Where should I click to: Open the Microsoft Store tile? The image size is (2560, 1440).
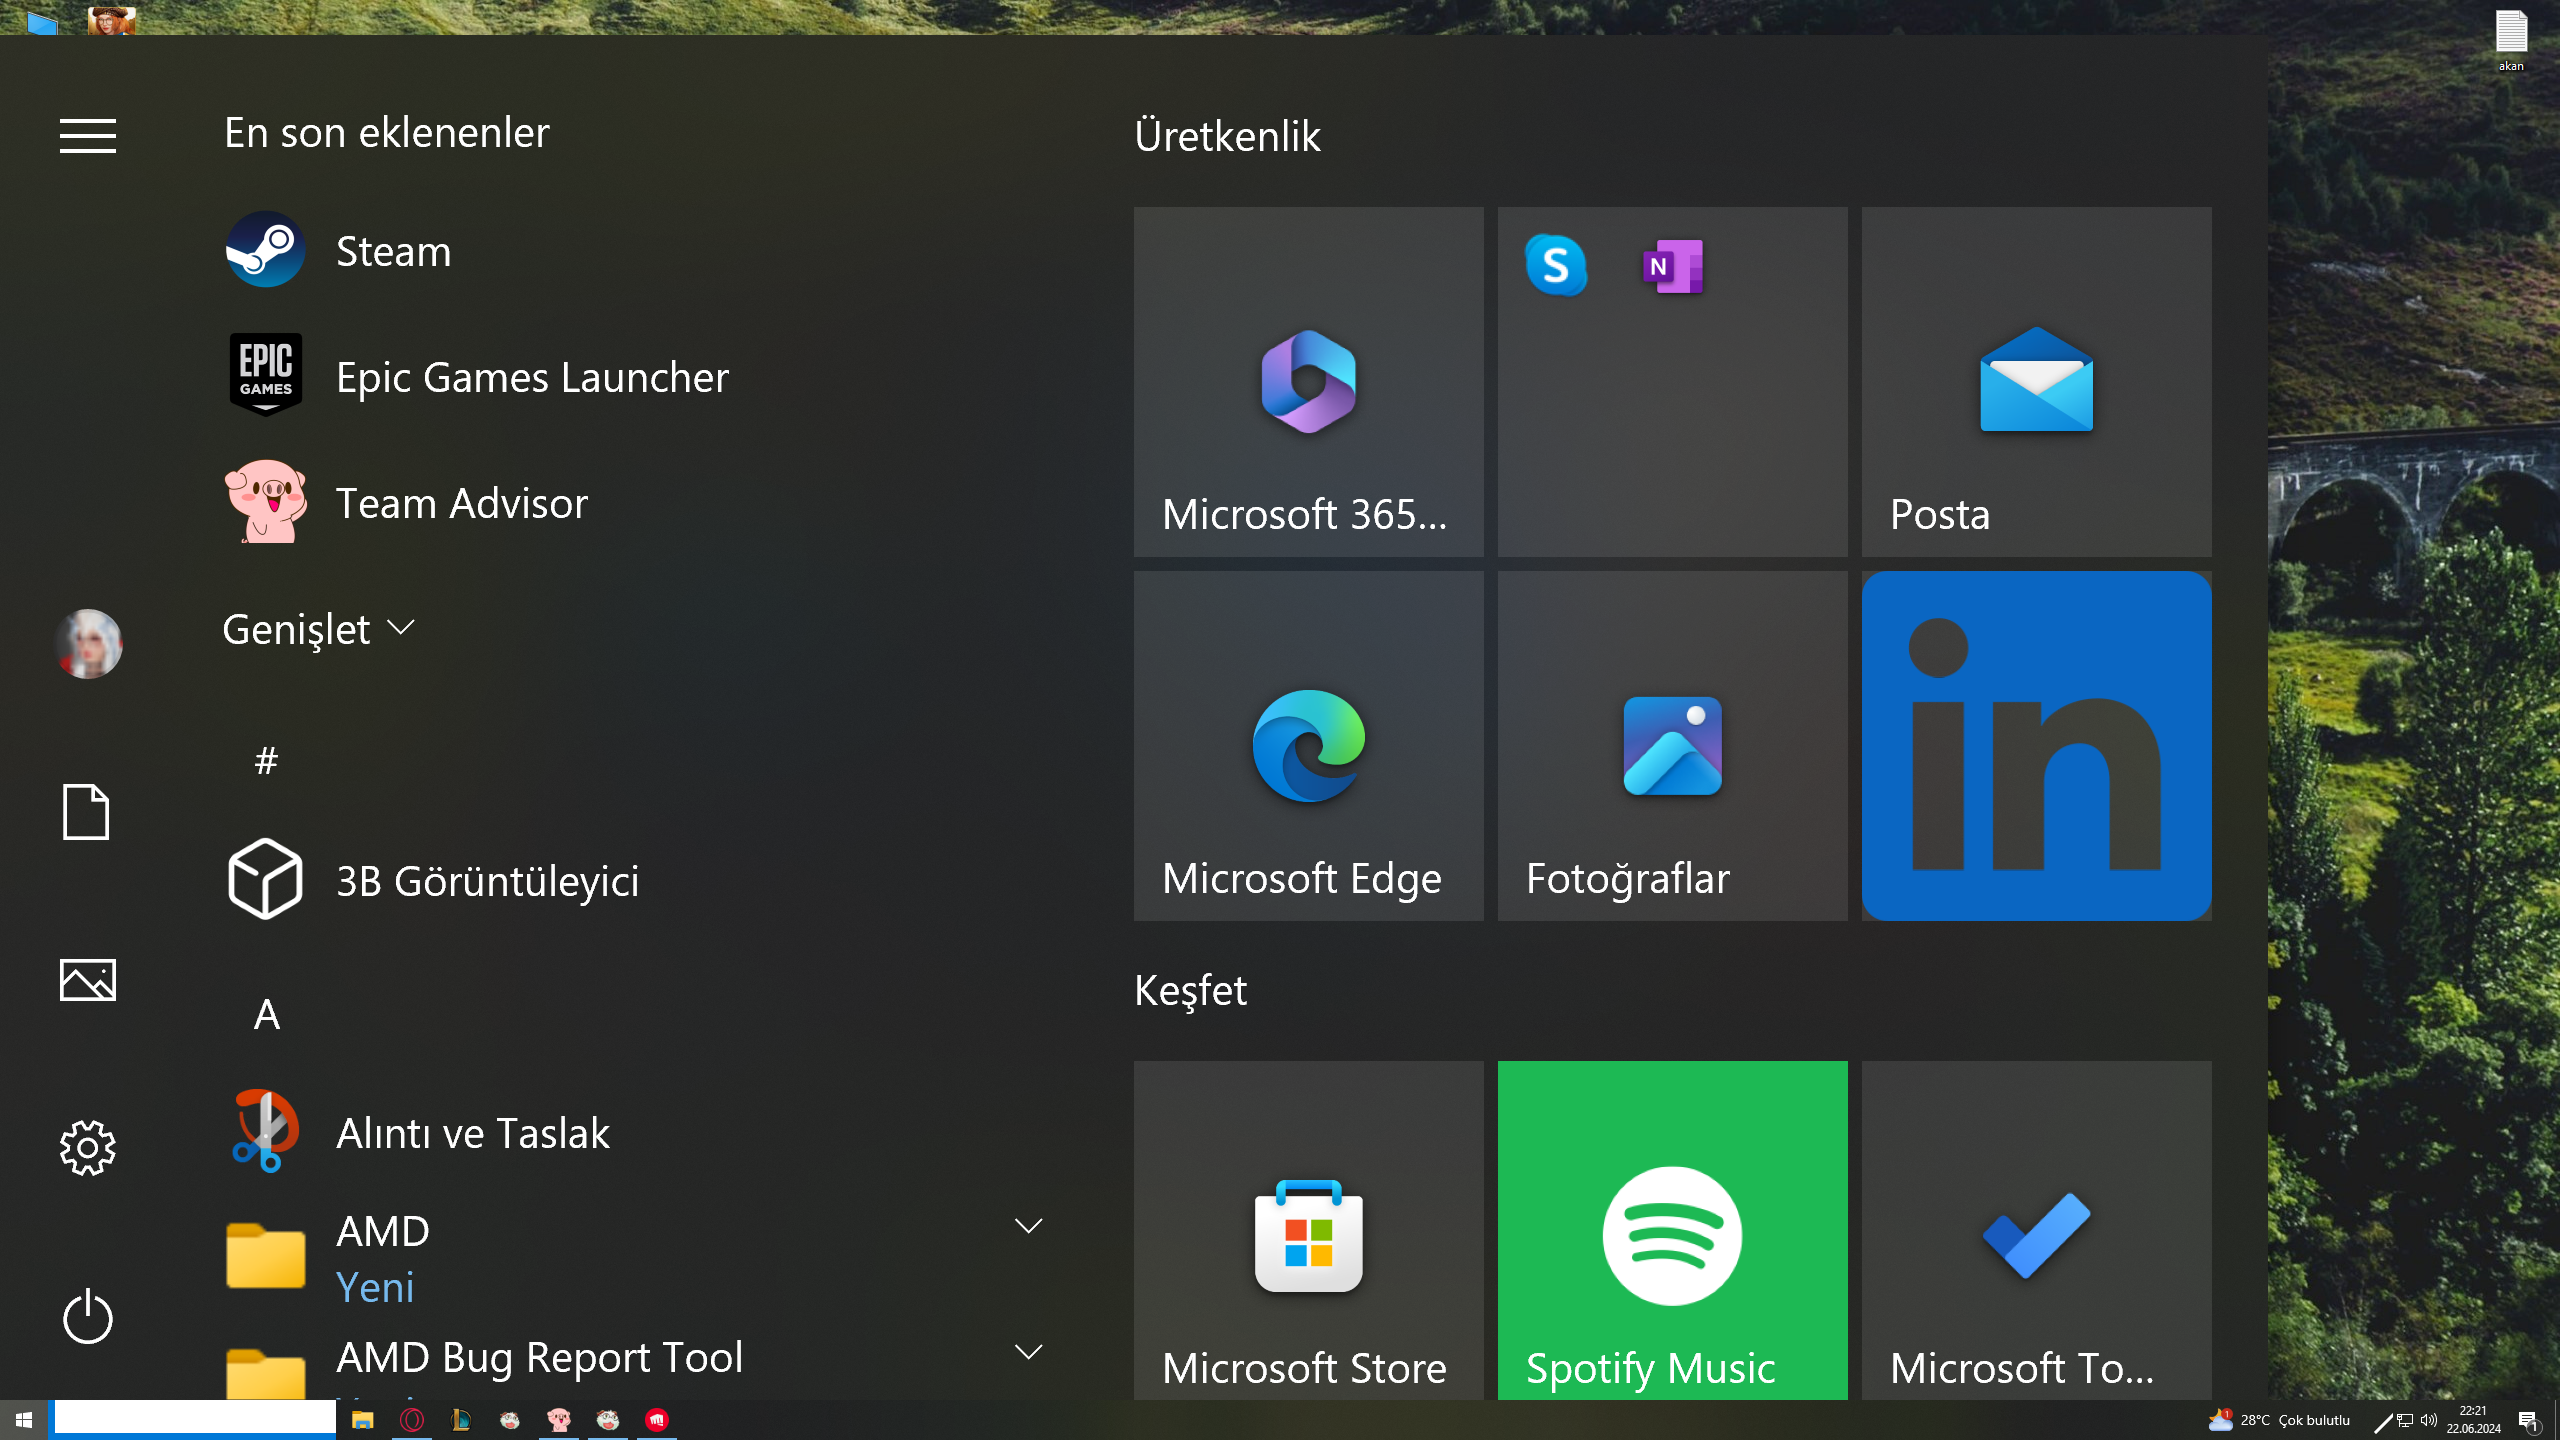[x=1308, y=1230]
